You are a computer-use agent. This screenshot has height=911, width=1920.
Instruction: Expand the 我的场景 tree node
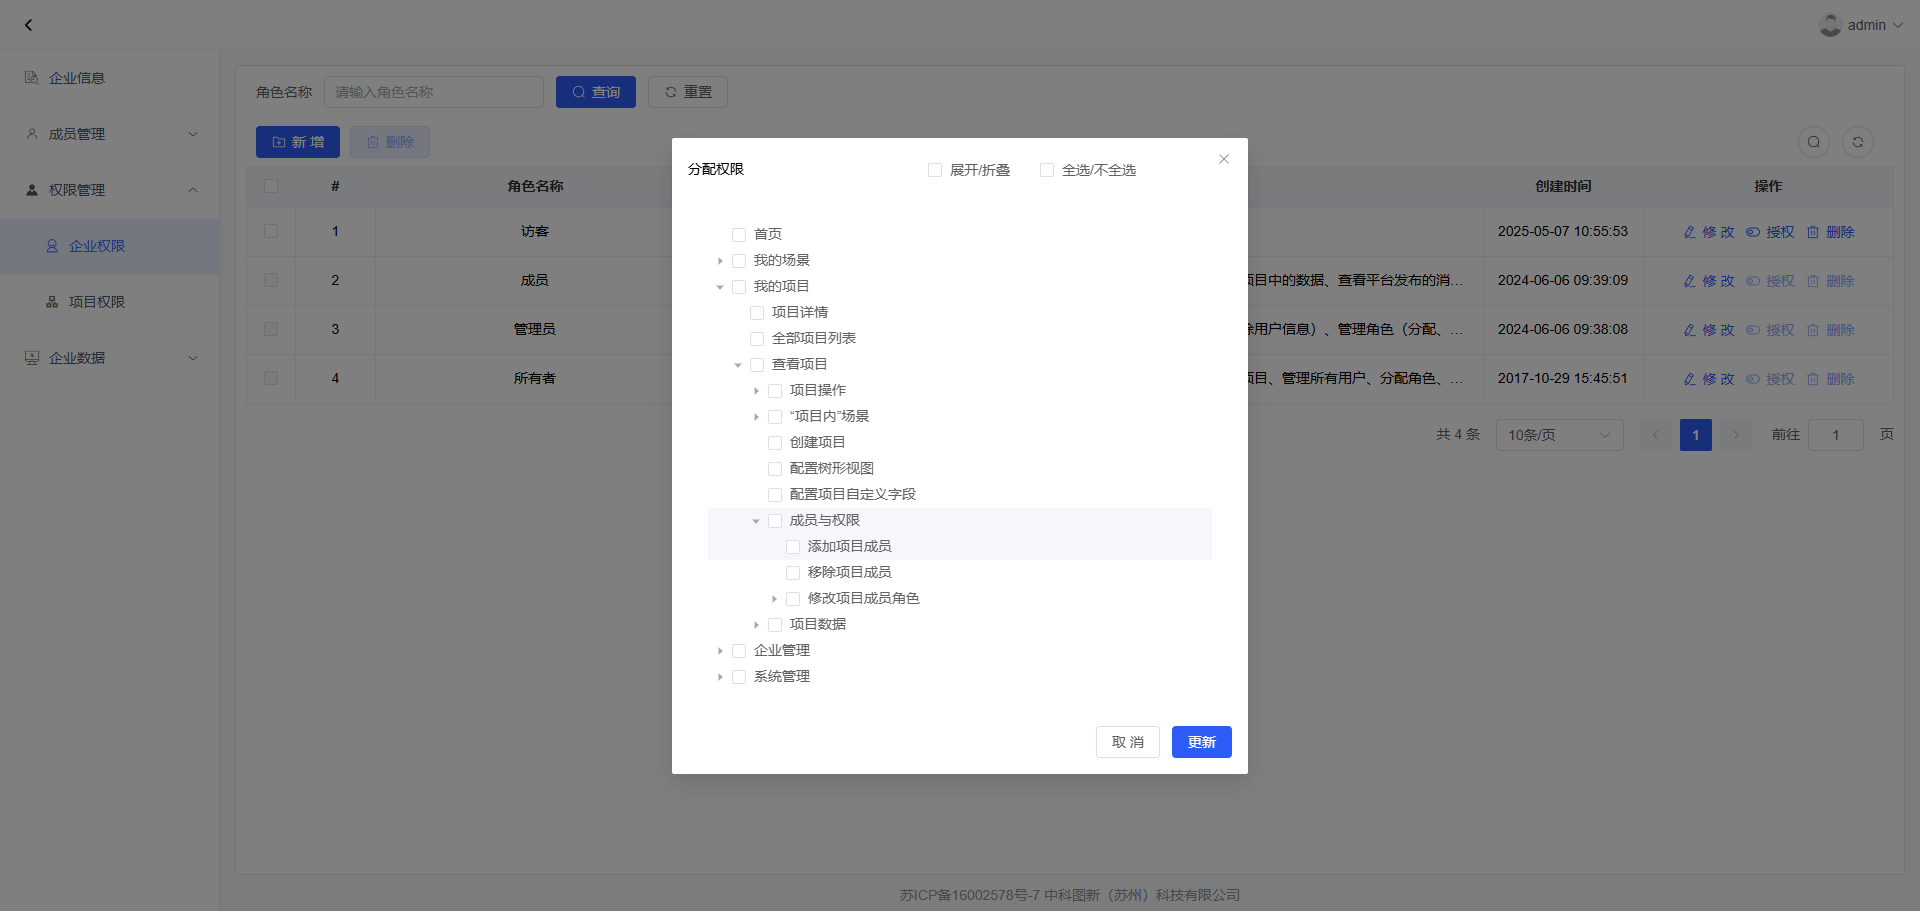click(720, 261)
